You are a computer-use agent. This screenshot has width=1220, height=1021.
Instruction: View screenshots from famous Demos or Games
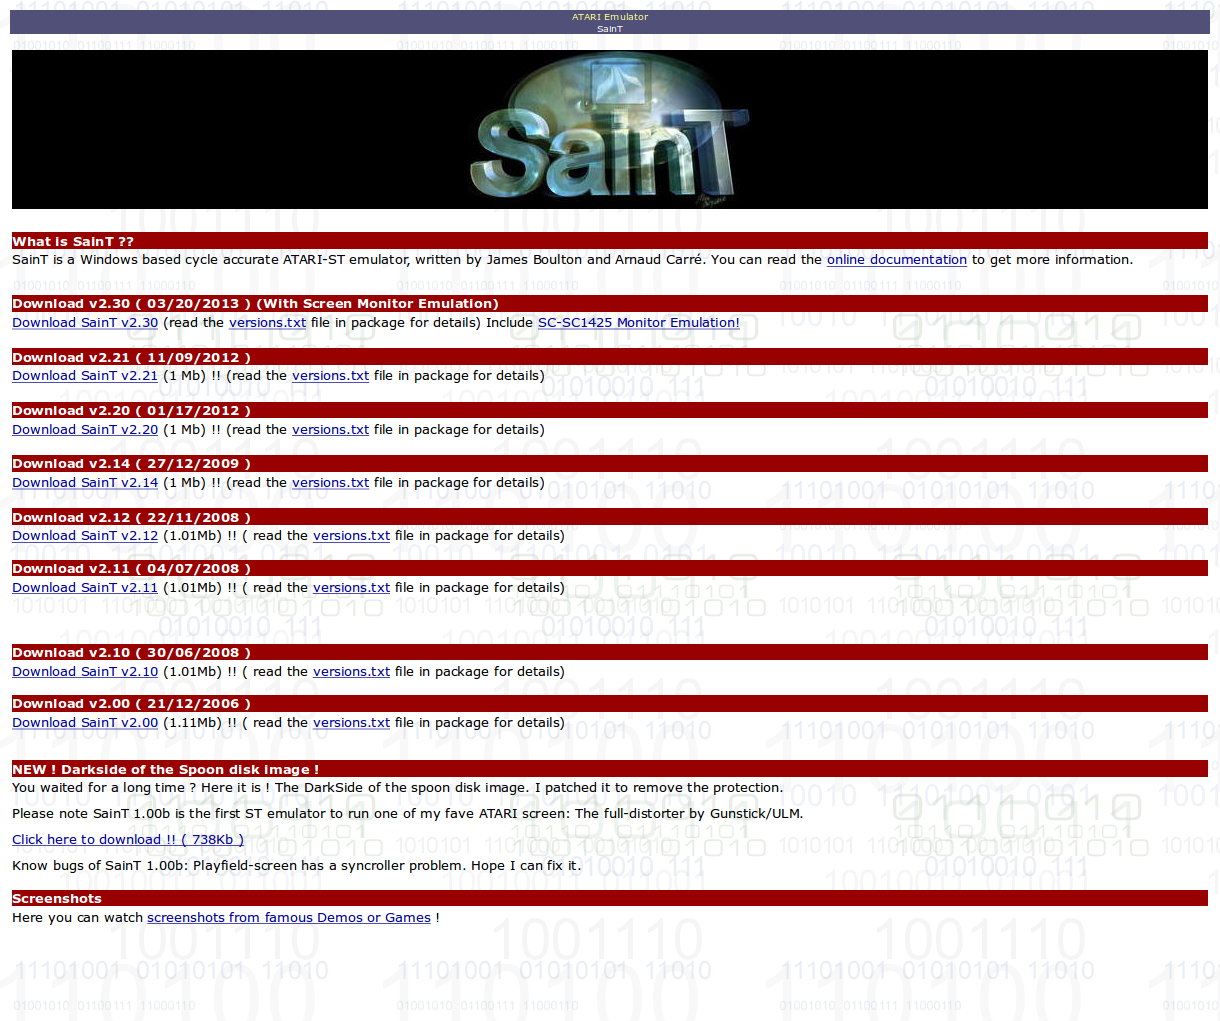[x=288, y=918]
